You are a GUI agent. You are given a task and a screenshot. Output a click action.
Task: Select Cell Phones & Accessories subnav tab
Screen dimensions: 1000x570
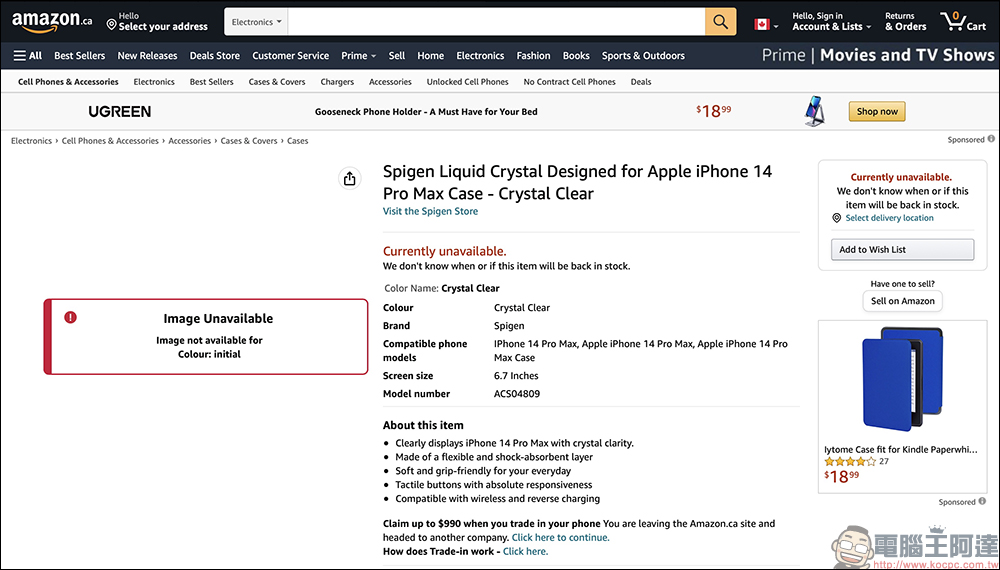tap(68, 82)
